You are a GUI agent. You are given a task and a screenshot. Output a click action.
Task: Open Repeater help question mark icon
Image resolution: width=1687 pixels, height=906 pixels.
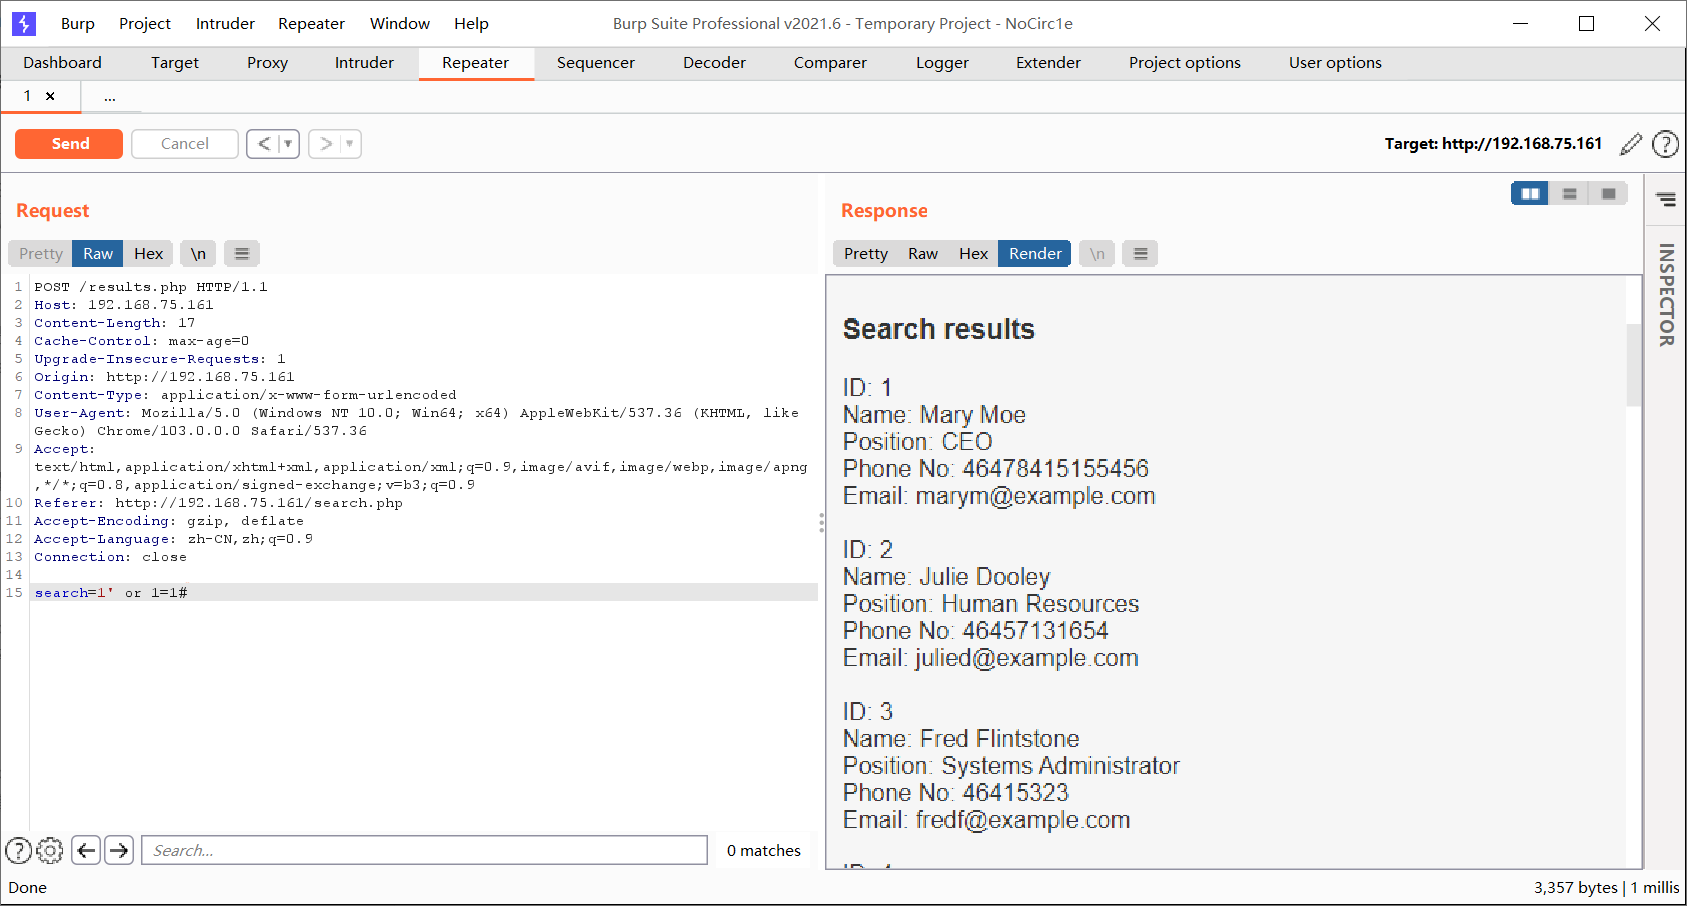click(x=1665, y=144)
